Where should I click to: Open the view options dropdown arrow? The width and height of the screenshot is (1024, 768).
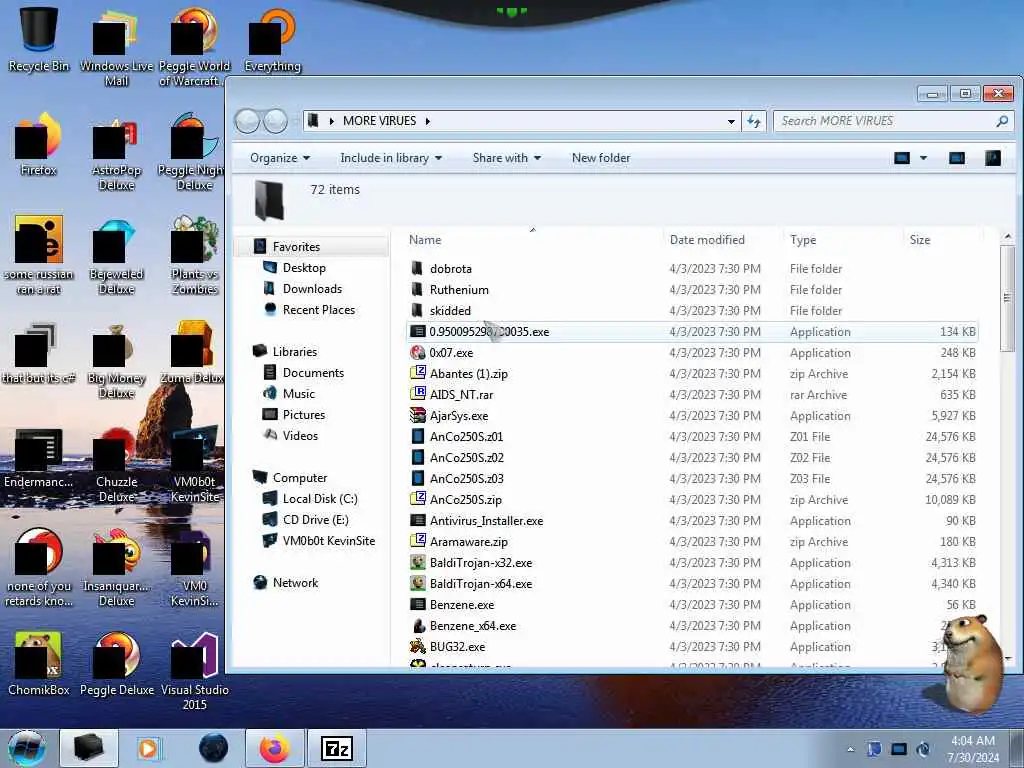923,158
